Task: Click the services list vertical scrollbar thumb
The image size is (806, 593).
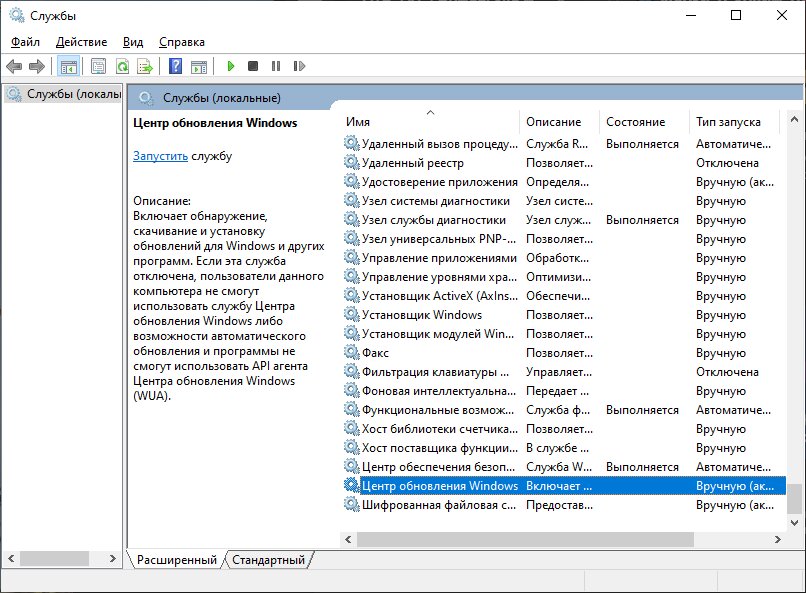Action: point(794,498)
